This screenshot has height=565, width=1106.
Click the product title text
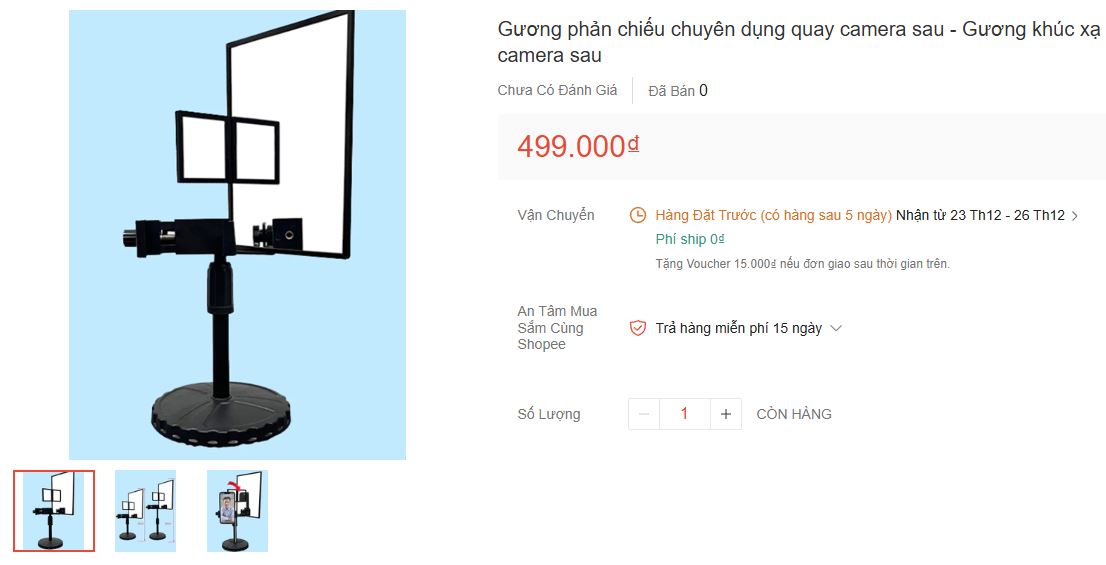point(799,42)
